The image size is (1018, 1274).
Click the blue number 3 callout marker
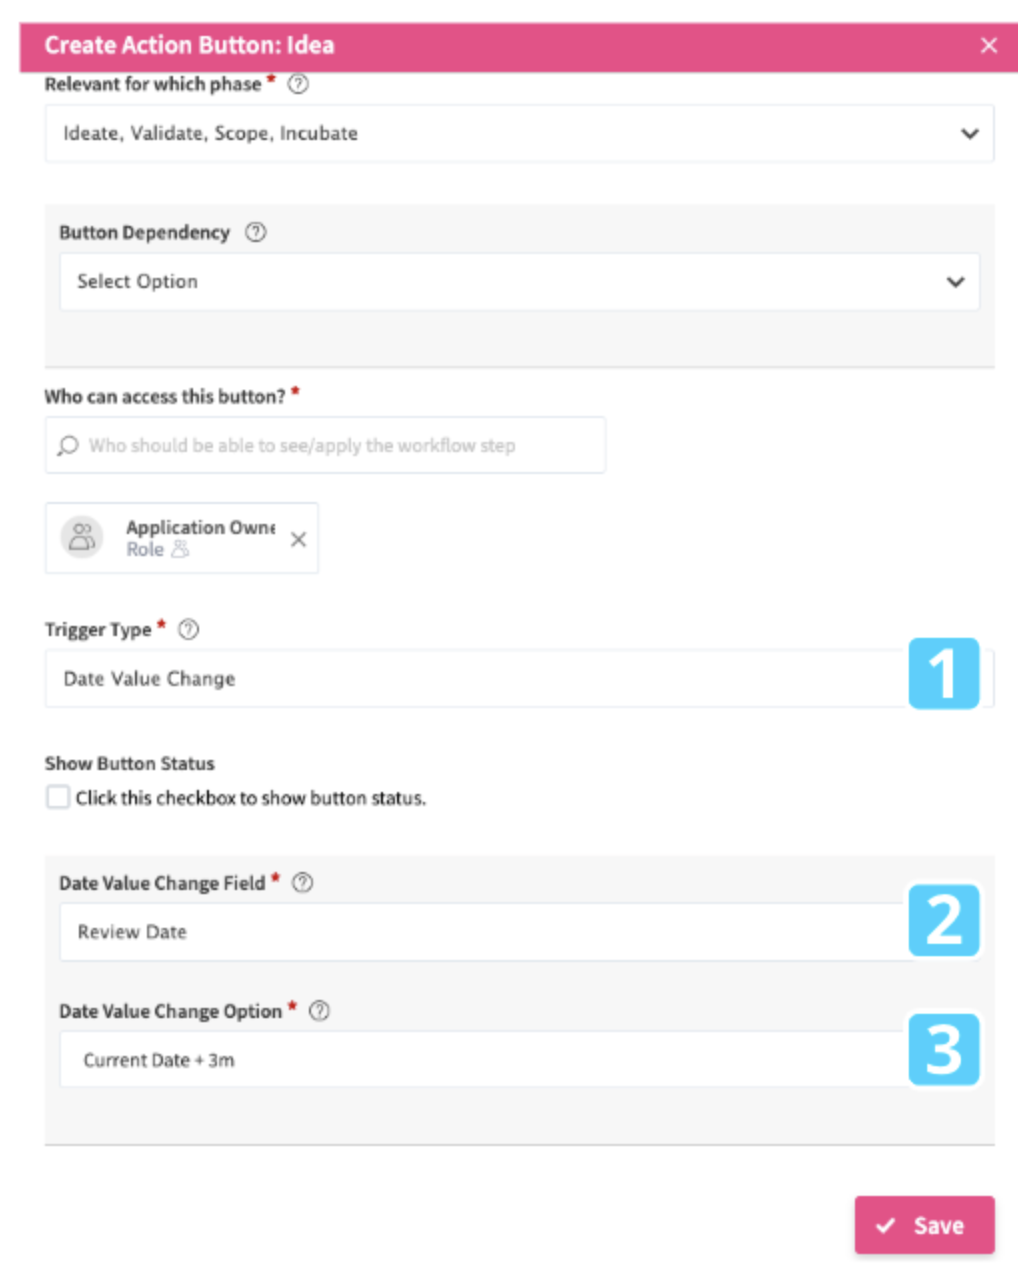943,1049
